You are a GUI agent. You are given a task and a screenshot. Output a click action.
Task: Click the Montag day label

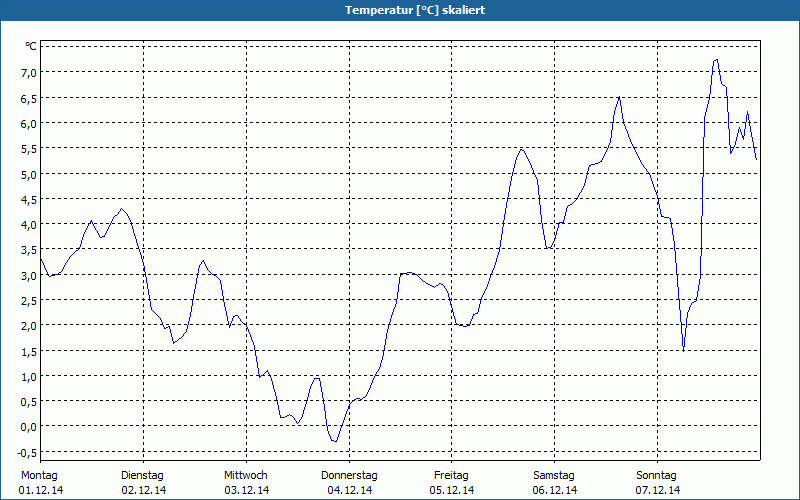[x=40, y=475]
